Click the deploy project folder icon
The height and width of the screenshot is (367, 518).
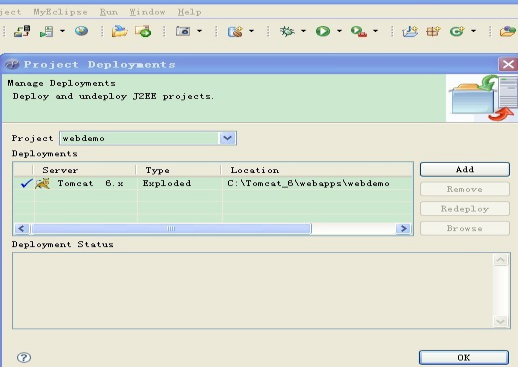pos(119,31)
